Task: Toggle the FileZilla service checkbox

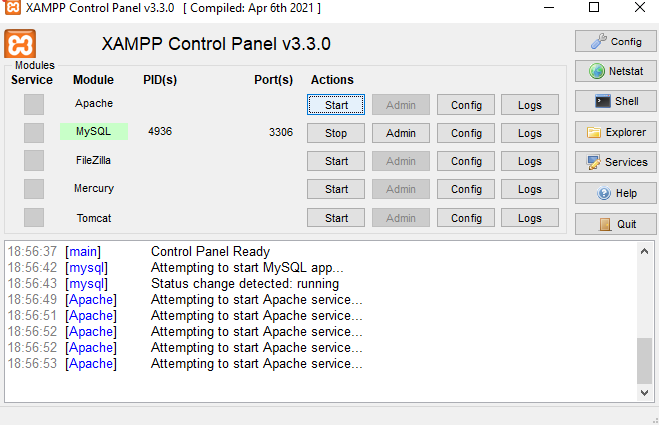Action: click(x=34, y=161)
